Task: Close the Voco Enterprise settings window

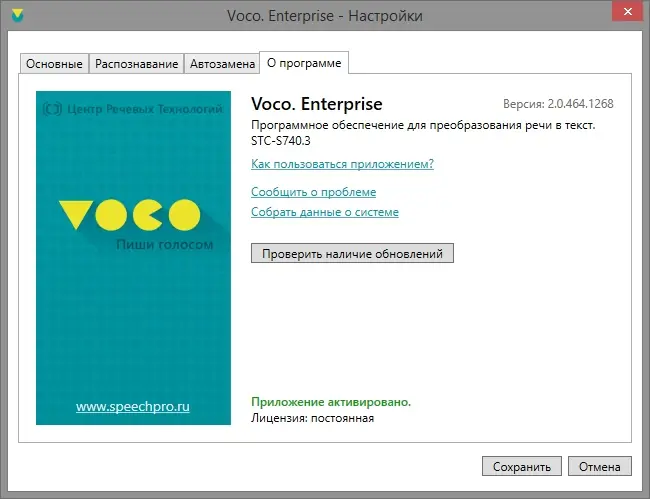Action: coord(628,12)
